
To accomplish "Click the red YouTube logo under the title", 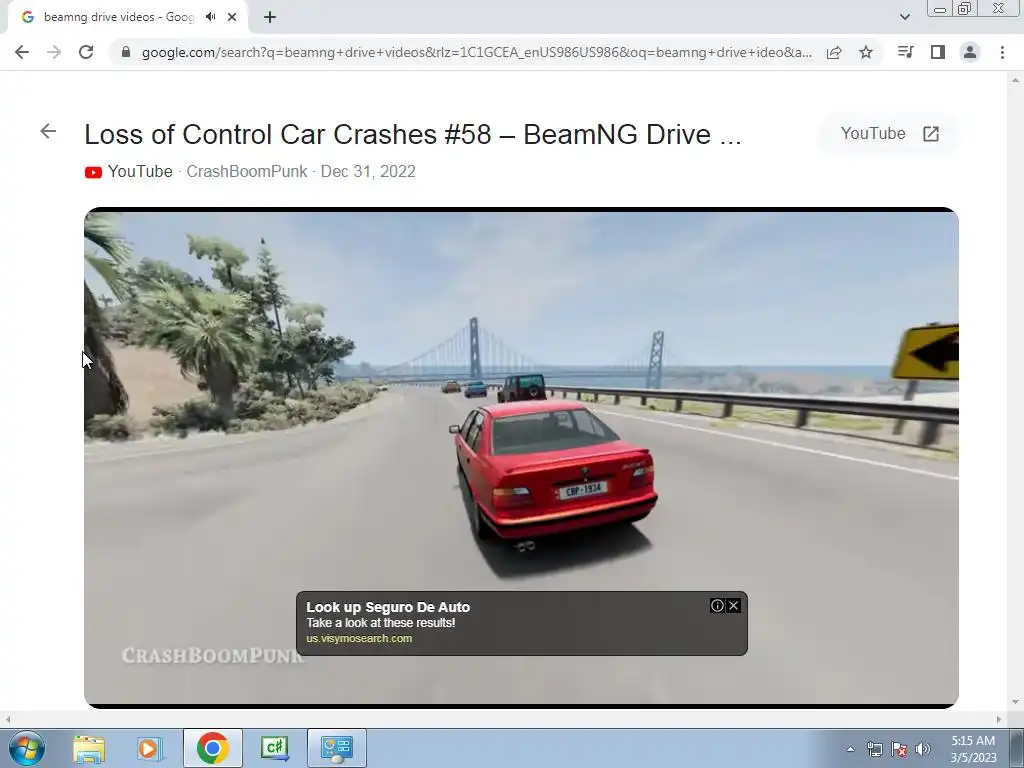I will pyautogui.click(x=93, y=172).
